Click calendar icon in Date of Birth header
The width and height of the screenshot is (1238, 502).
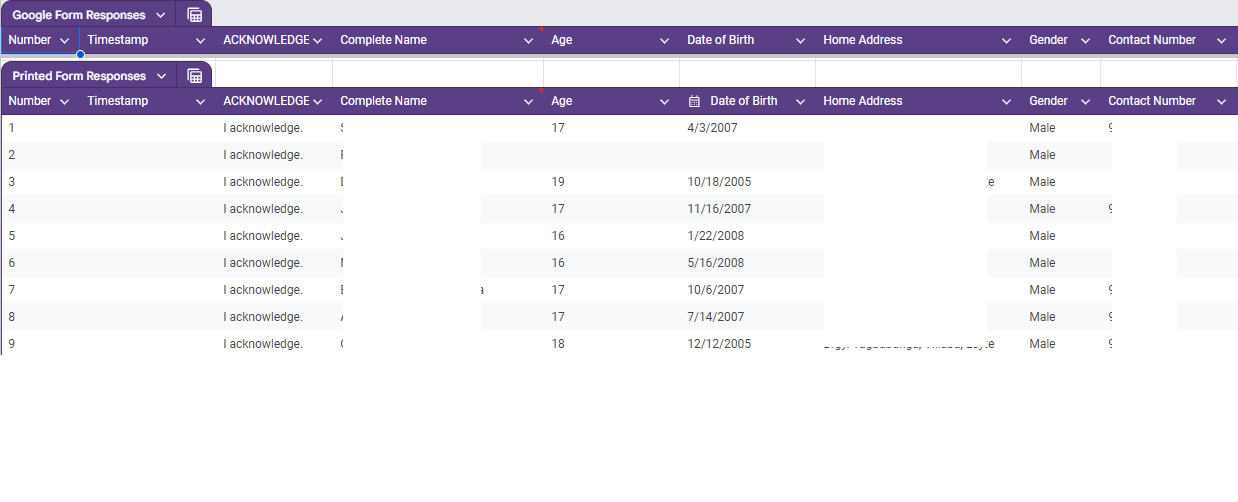pos(695,101)
